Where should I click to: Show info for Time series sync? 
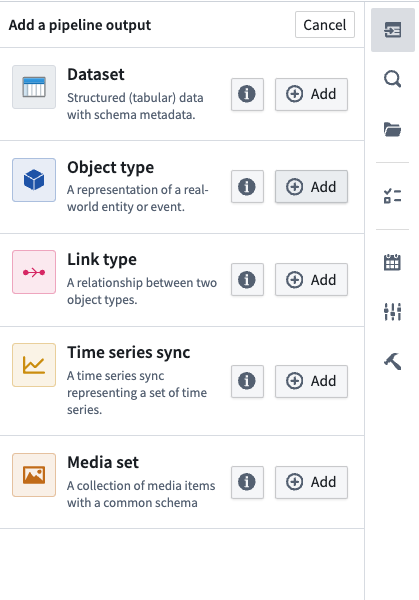click(247, 381)
